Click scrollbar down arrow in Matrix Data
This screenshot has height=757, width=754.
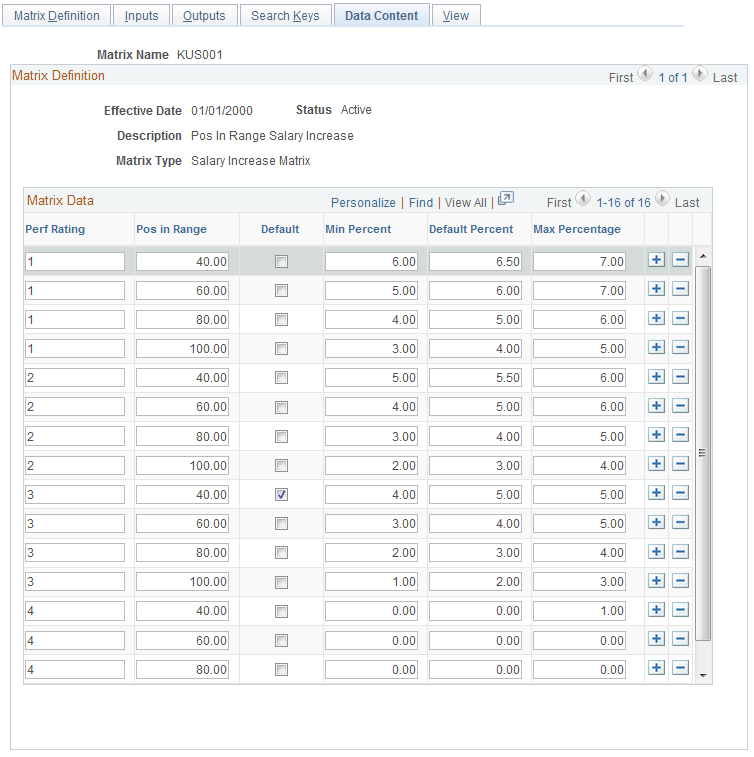click(x=703, y=675)
